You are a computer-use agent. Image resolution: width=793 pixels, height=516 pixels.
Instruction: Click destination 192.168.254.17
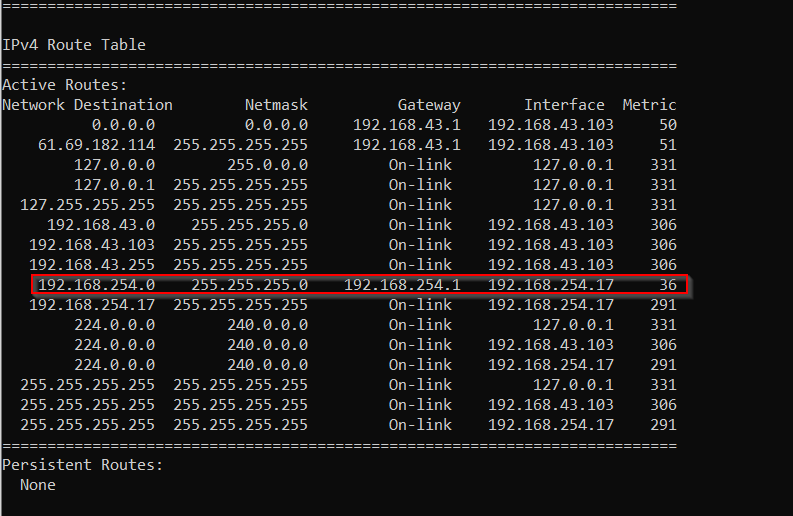point(92,305)
